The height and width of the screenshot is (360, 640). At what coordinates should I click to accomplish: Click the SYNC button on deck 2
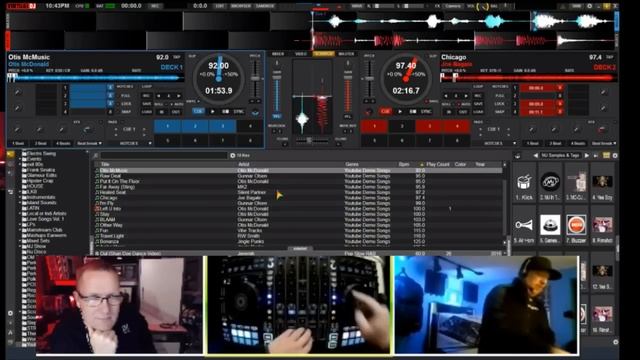(426, 111)
